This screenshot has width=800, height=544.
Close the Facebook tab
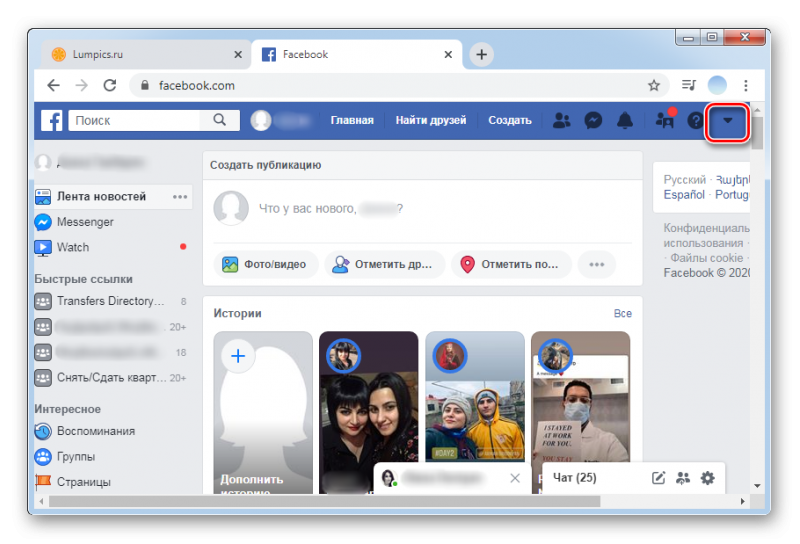[448, 54]
